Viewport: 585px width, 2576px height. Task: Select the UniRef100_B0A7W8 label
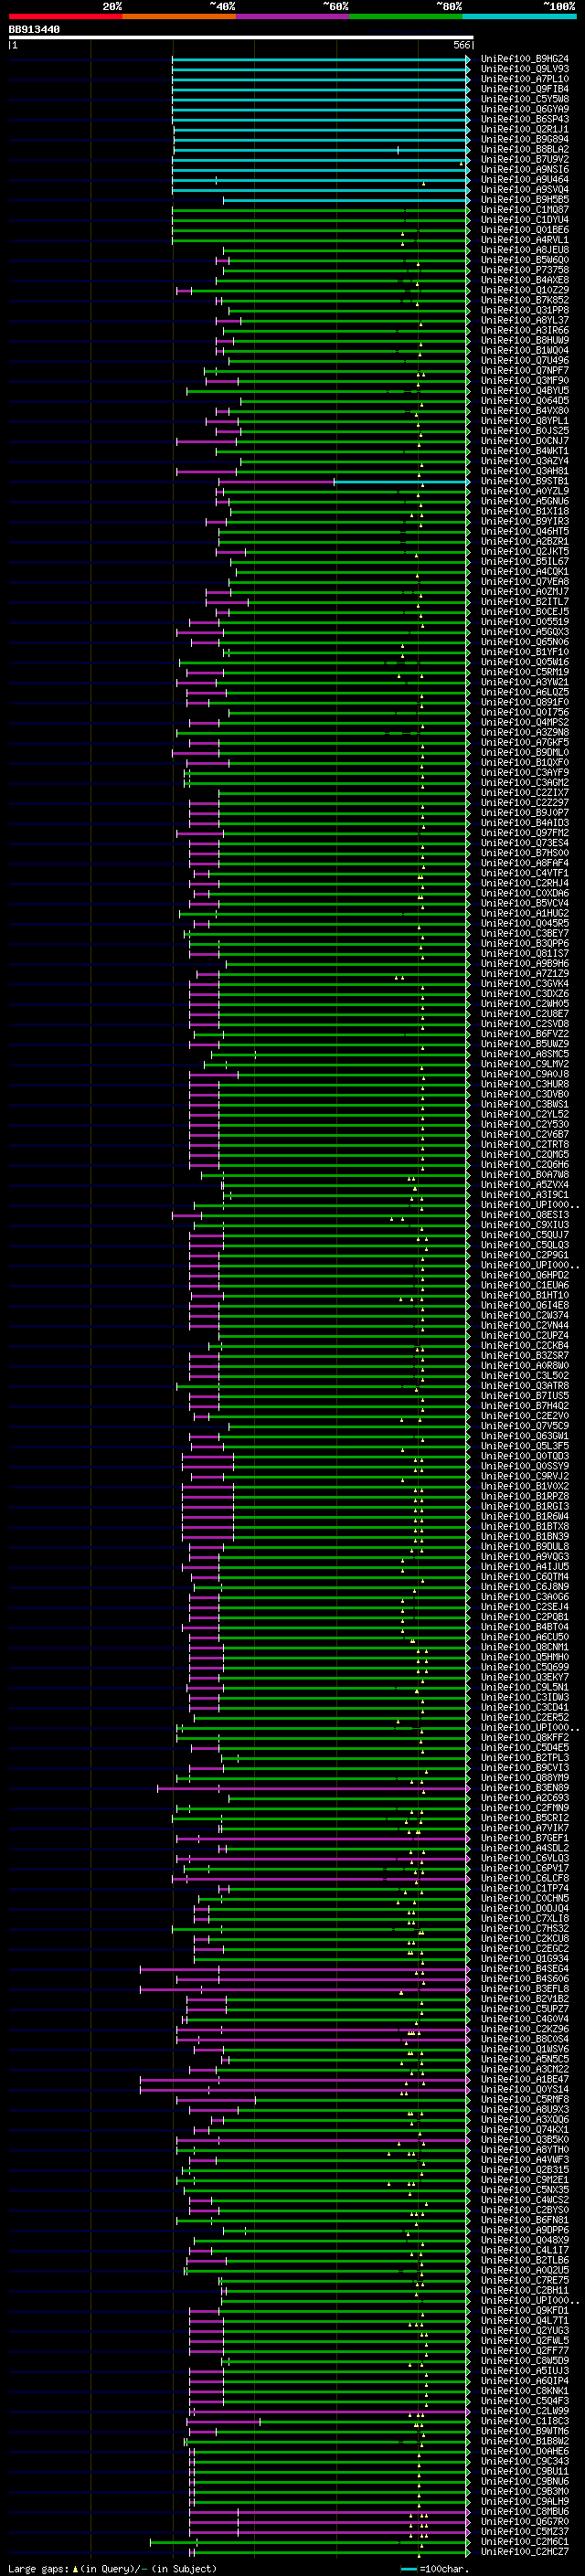524,1174
